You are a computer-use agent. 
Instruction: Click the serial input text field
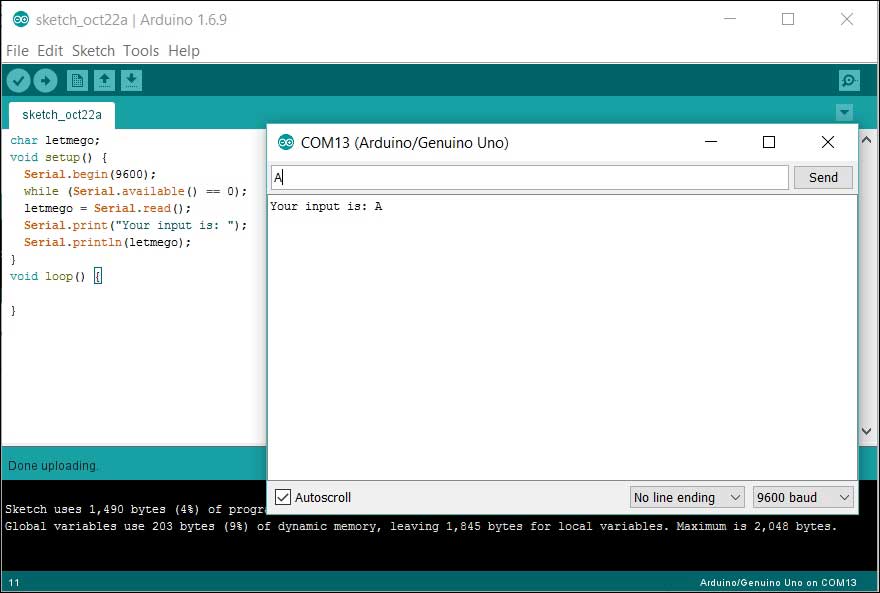tap(529, 177)
